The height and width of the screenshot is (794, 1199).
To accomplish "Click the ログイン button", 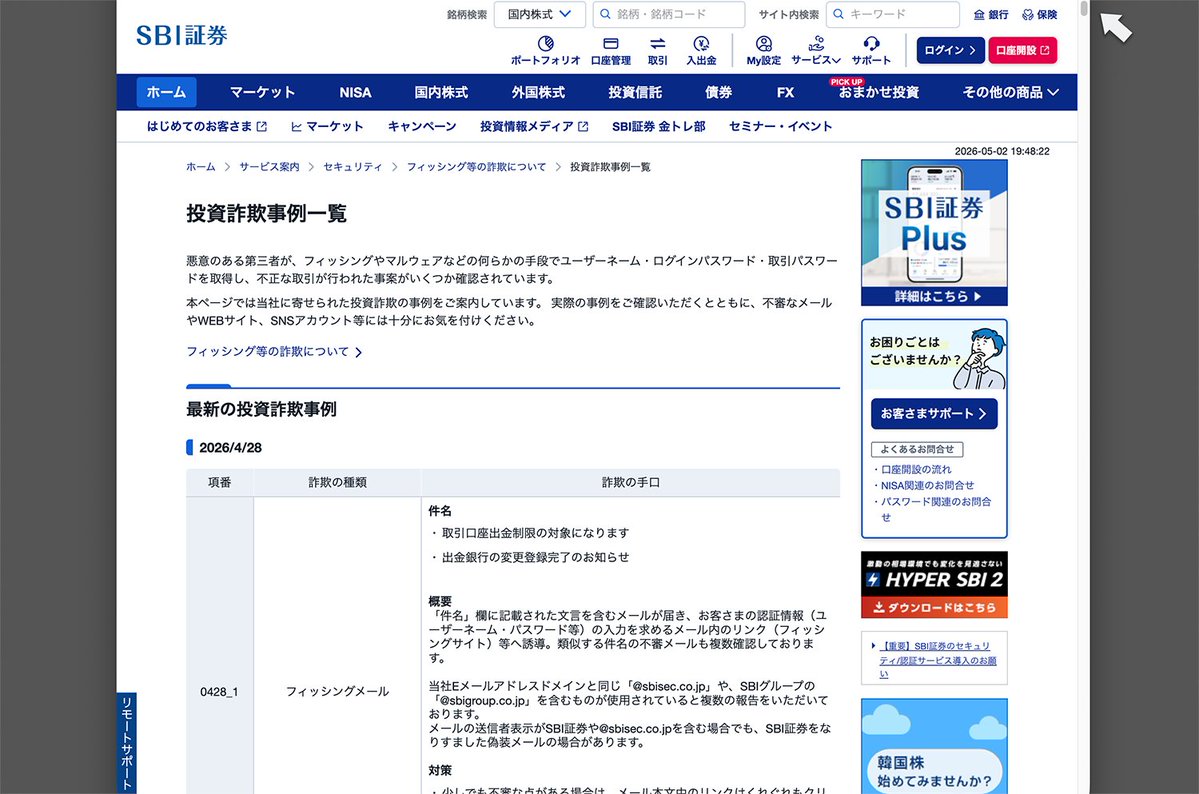I will pos(950,50).
